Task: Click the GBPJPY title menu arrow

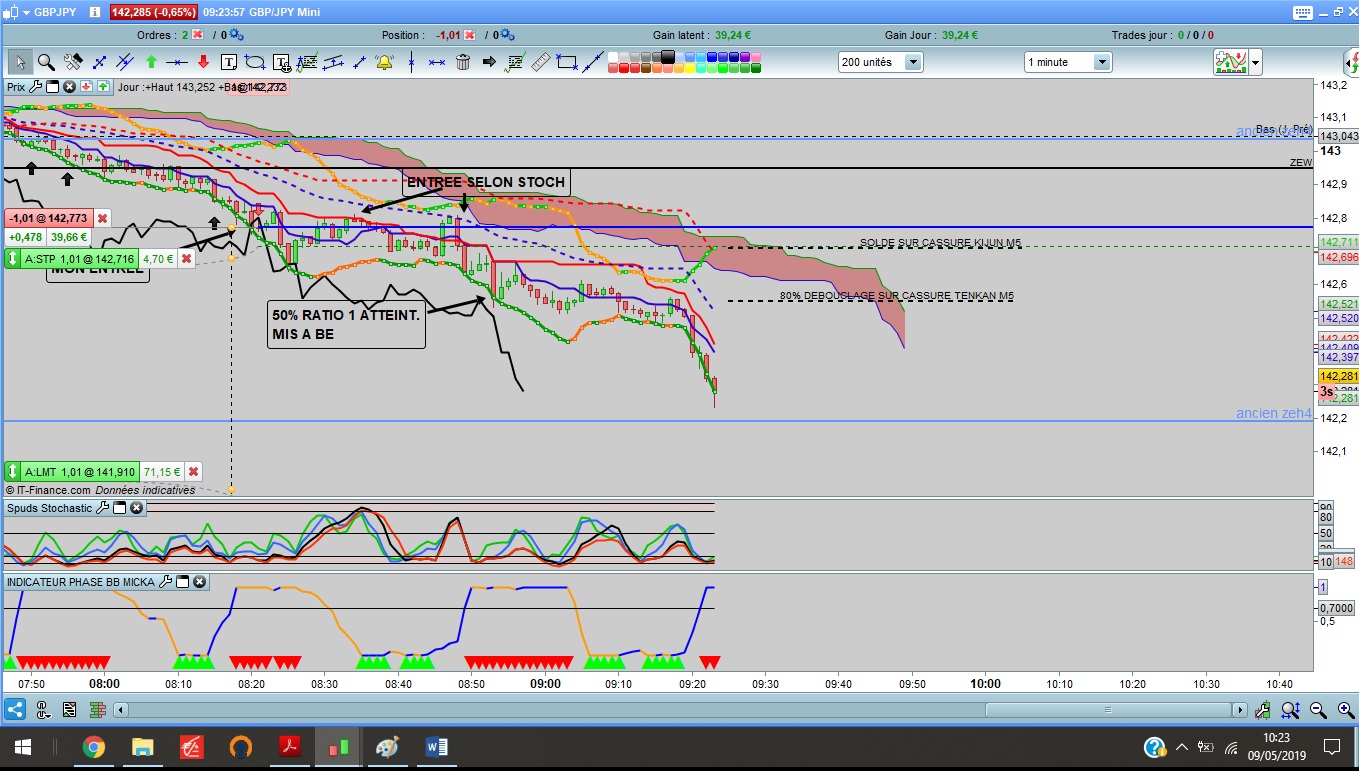Action: click(20, 11)
